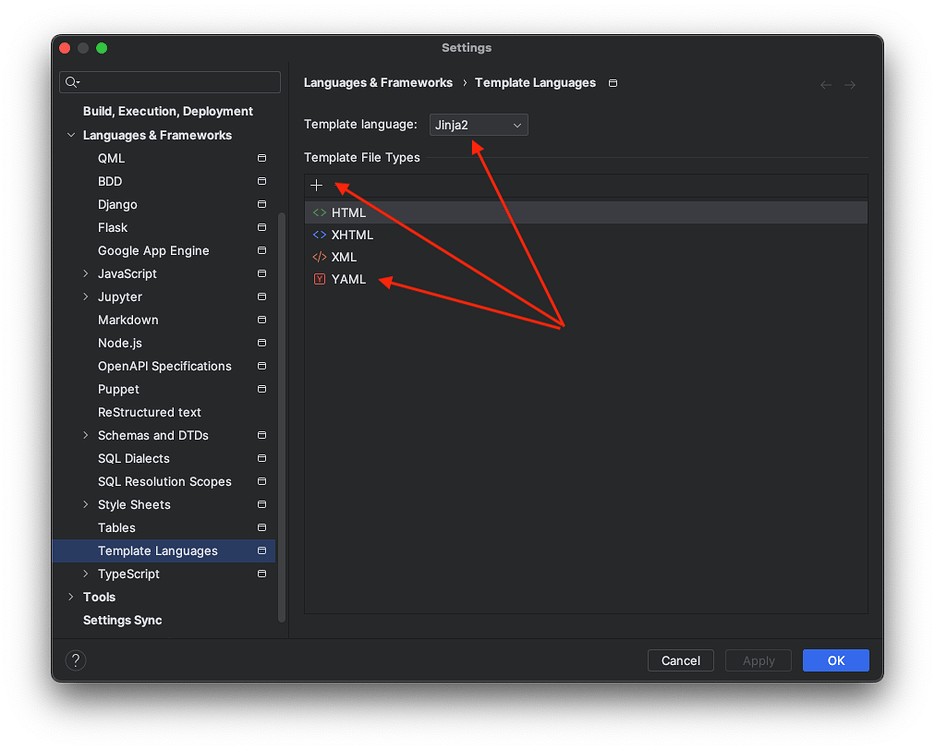
Task: Expand the JavaScript tree node
Action: [84, 273]
